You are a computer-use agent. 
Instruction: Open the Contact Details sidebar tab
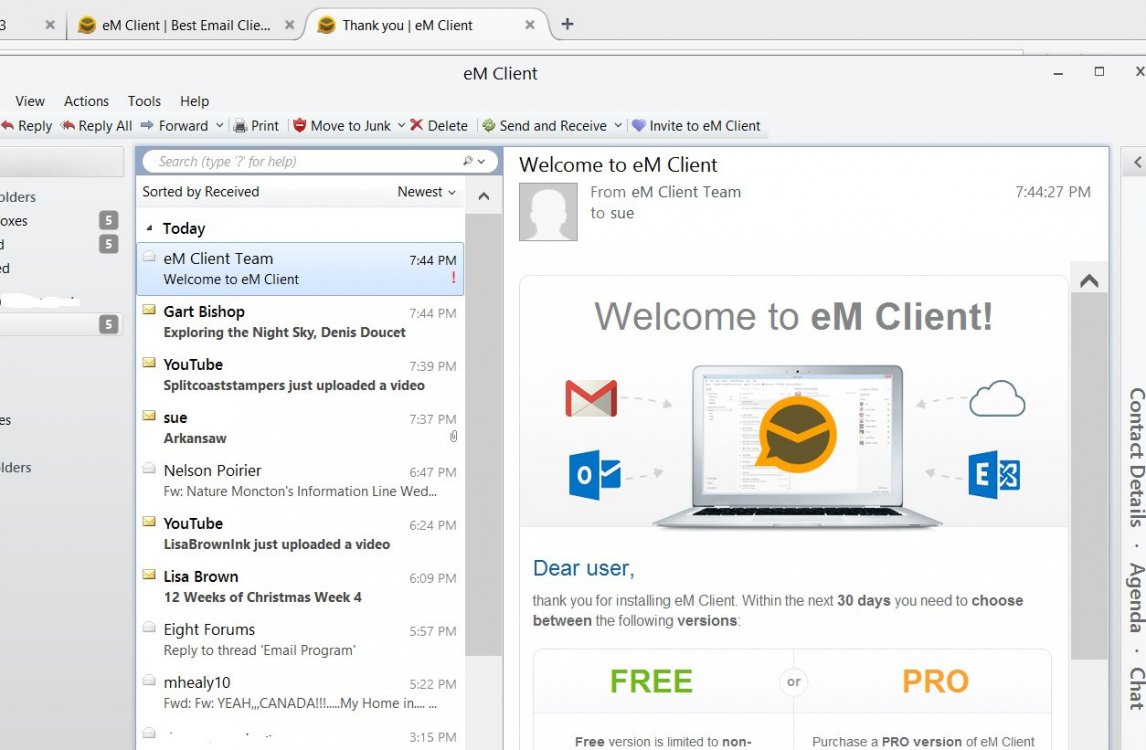point(1136,458)
